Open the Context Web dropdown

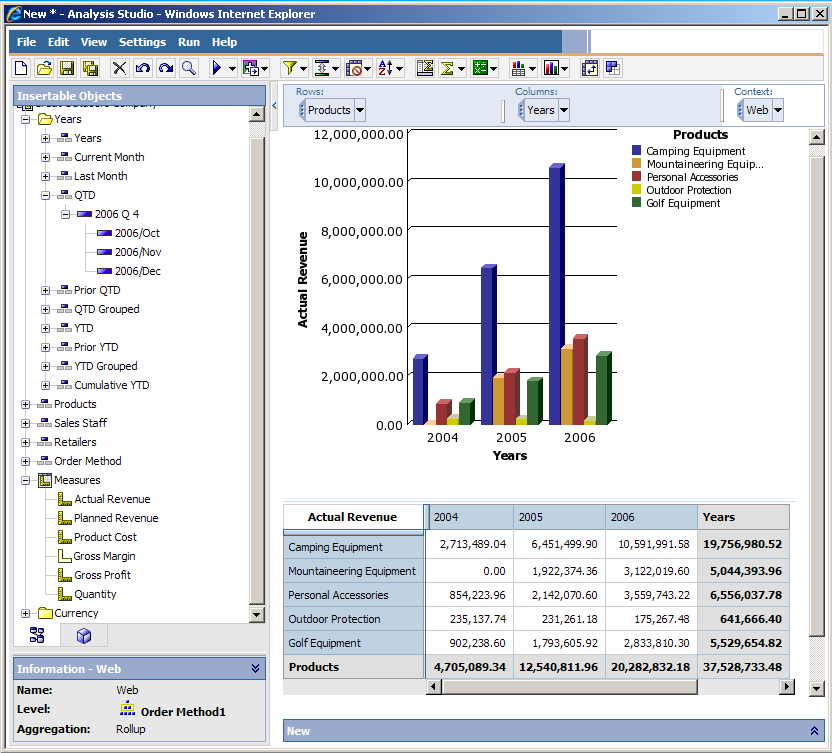[x=779, y=111]
